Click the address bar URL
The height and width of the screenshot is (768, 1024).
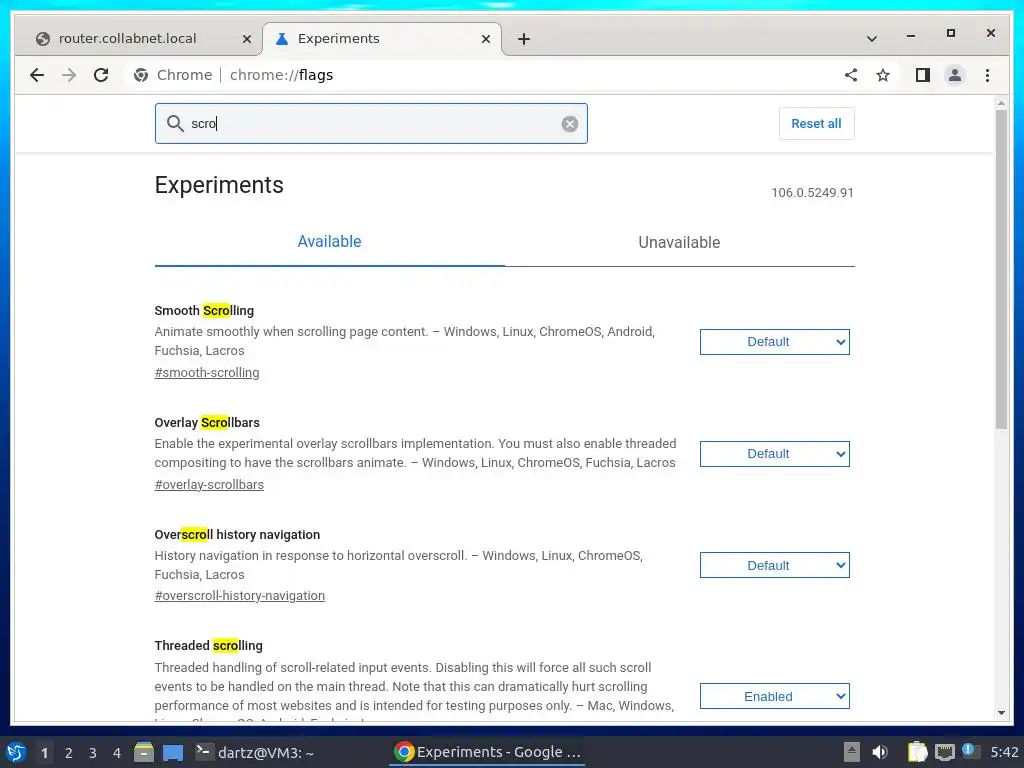281,75
